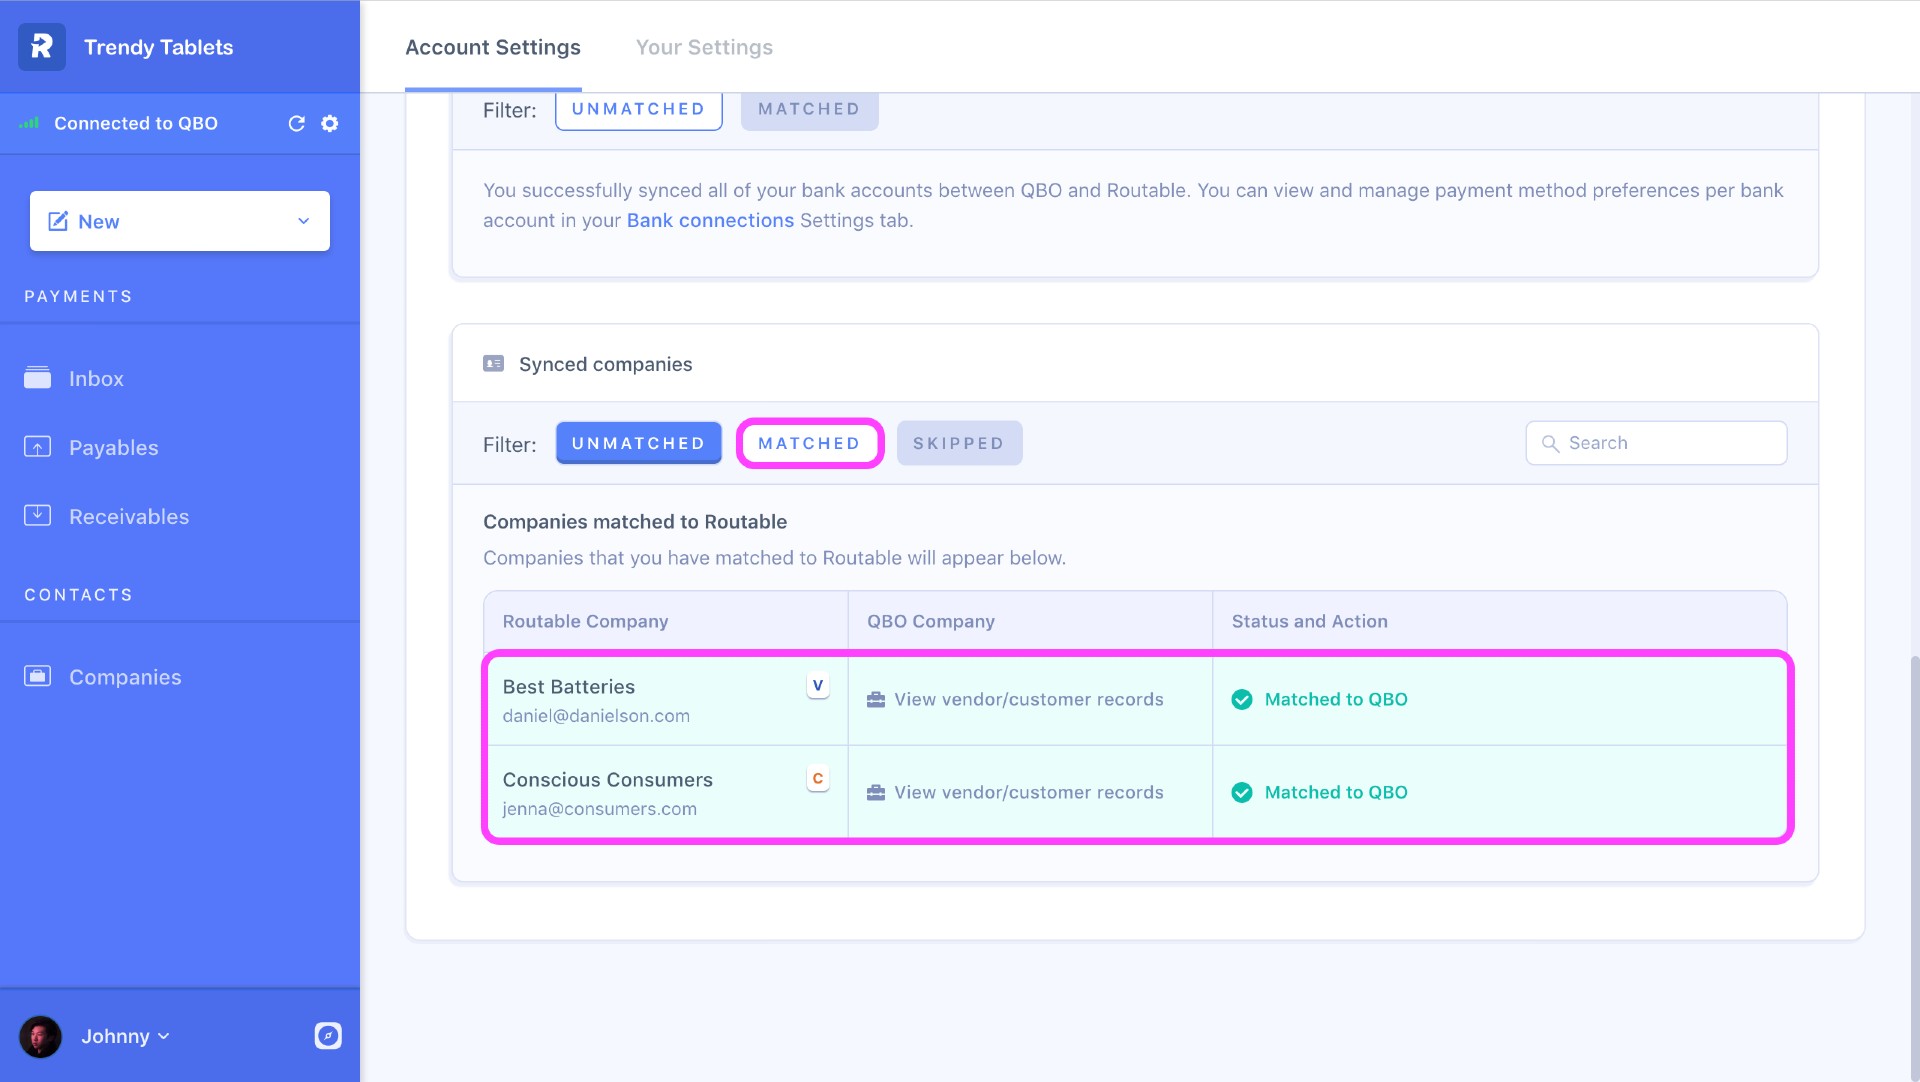View vendor/customer records for Best Batteries
Viewport: 1920px width, 1082px height.
[x=1028, y=700]
